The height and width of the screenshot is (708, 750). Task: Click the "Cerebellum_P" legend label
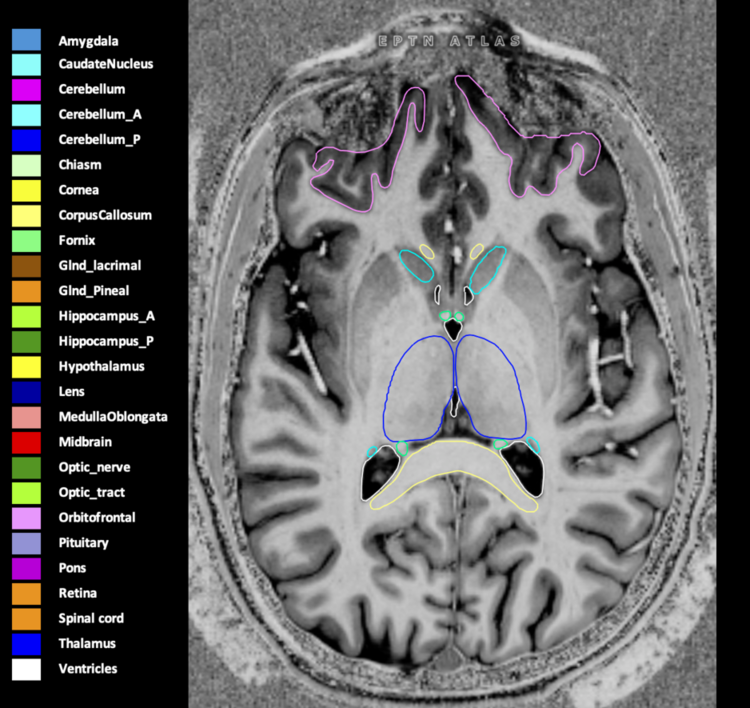99,140
